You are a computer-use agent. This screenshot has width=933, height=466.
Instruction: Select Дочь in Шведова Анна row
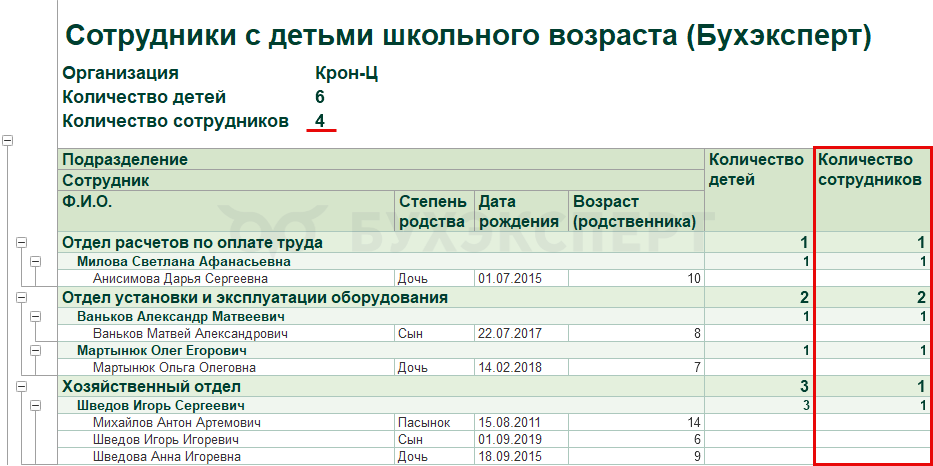point(434,456)
